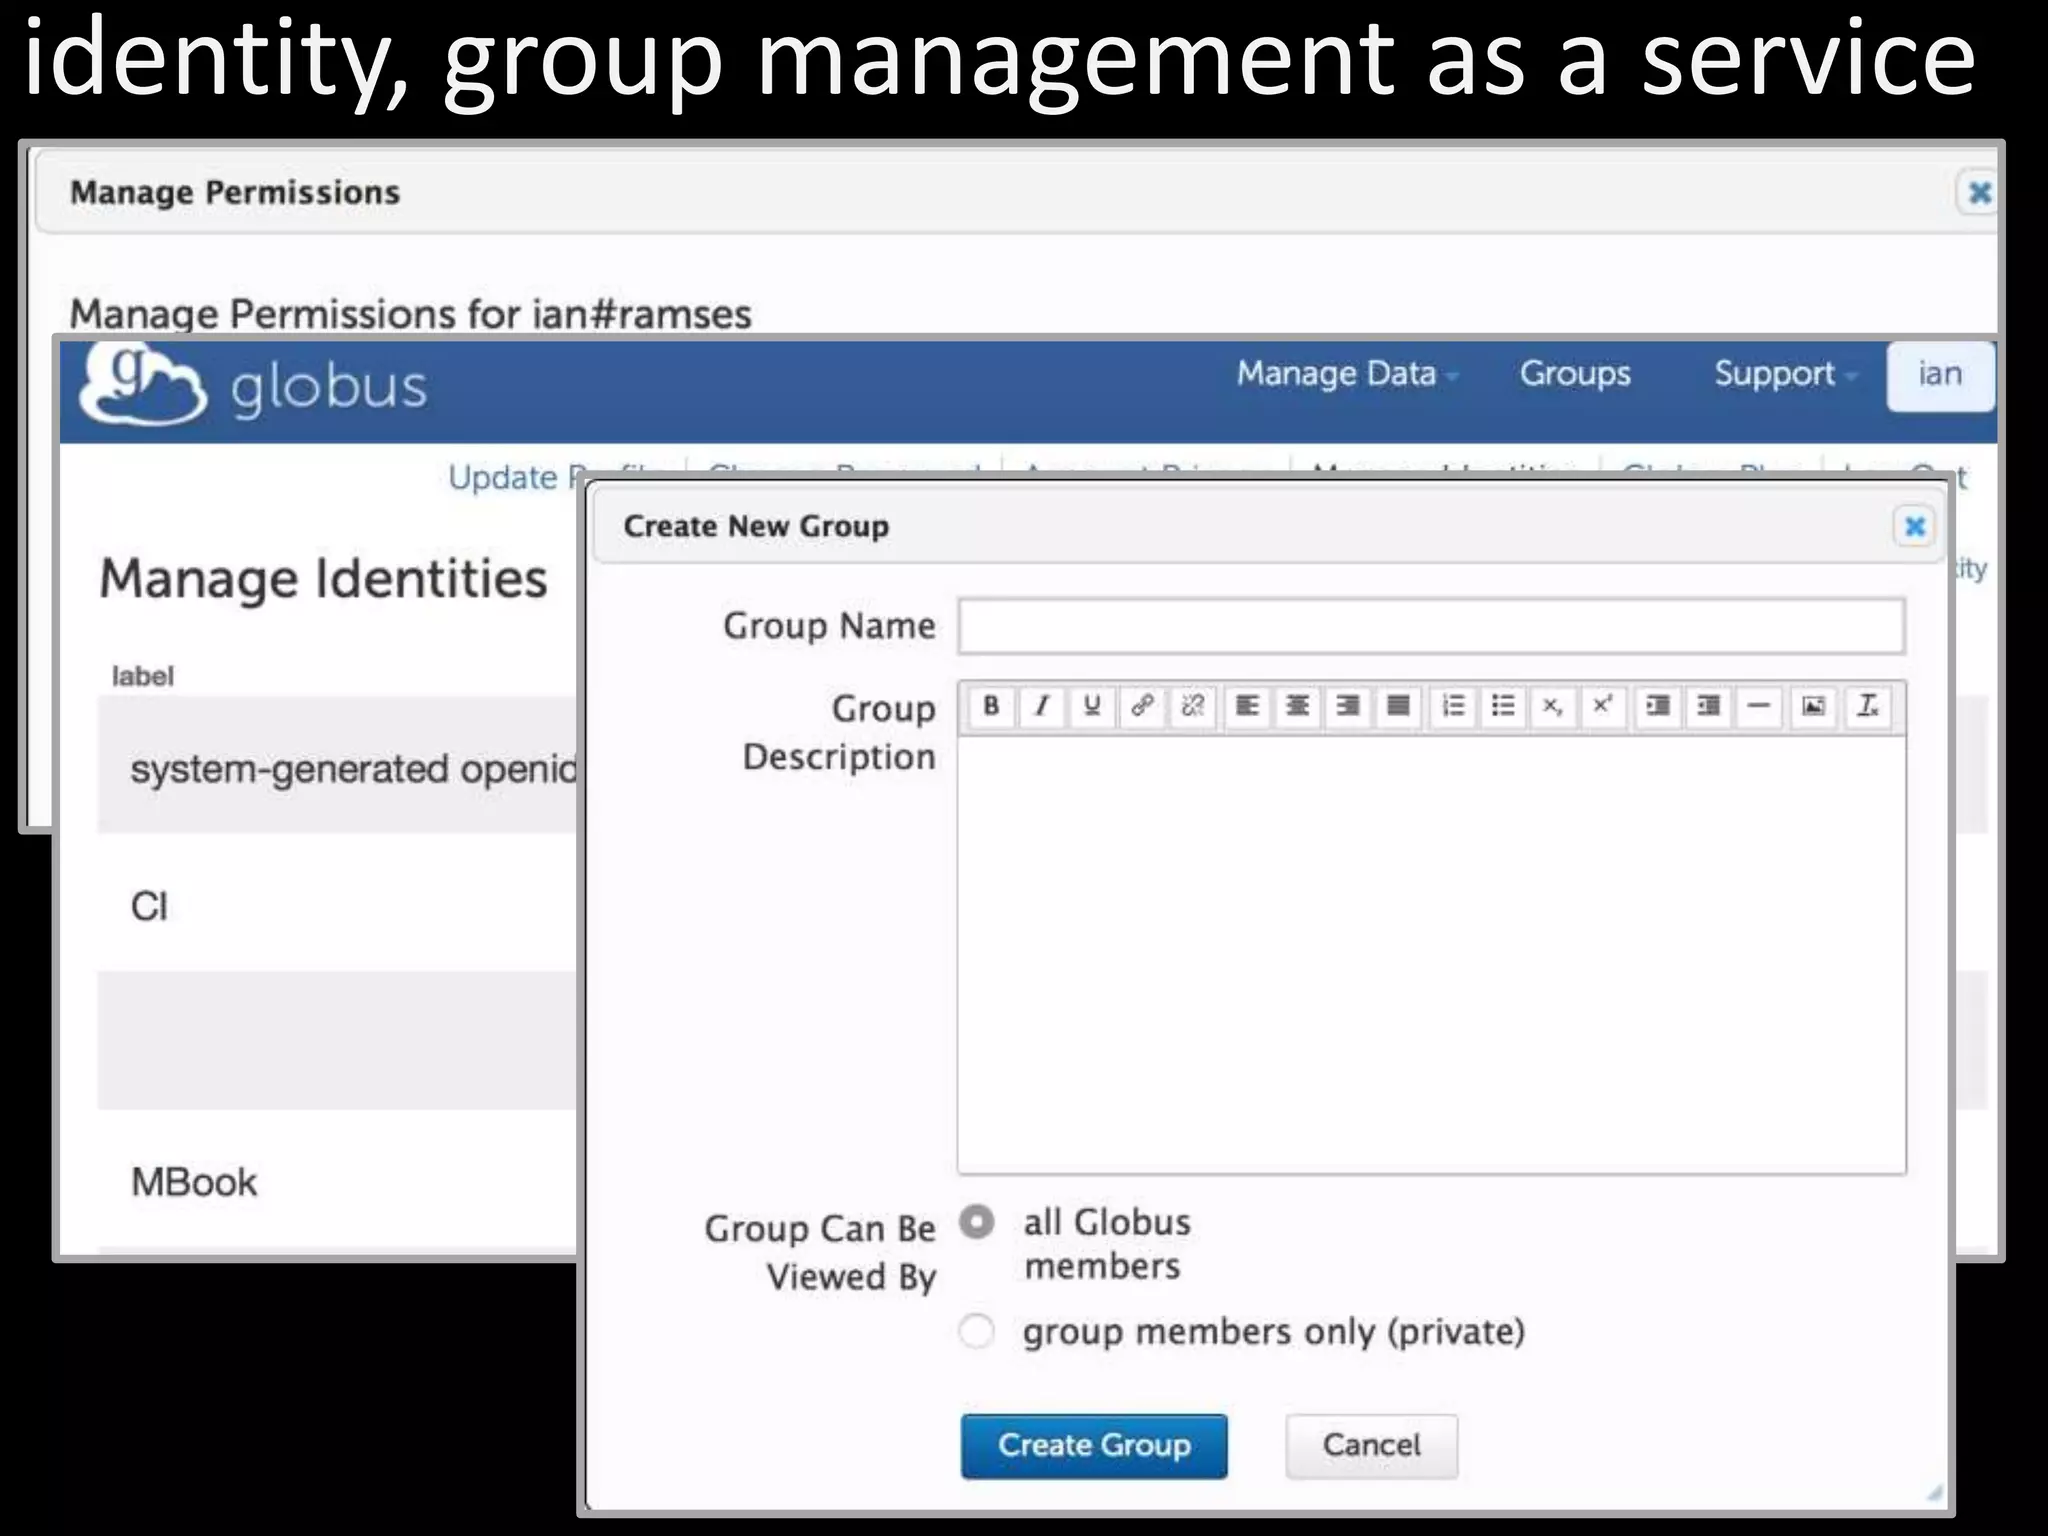The image size is (2048, 1536).
Task: Click the Globus cloud logo
Action: pyautogui.click(x=142, y=386)
